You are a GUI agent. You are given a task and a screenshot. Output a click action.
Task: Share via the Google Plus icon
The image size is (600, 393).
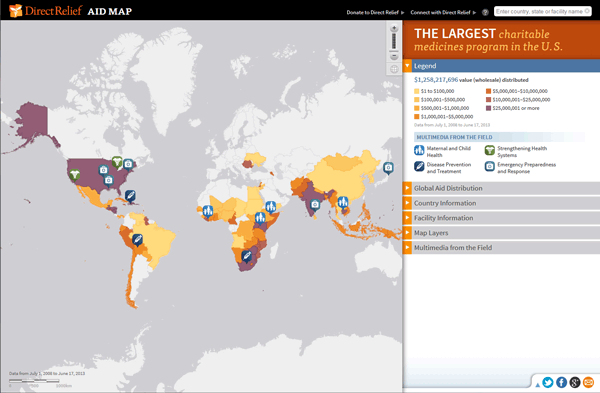(575, 382)
